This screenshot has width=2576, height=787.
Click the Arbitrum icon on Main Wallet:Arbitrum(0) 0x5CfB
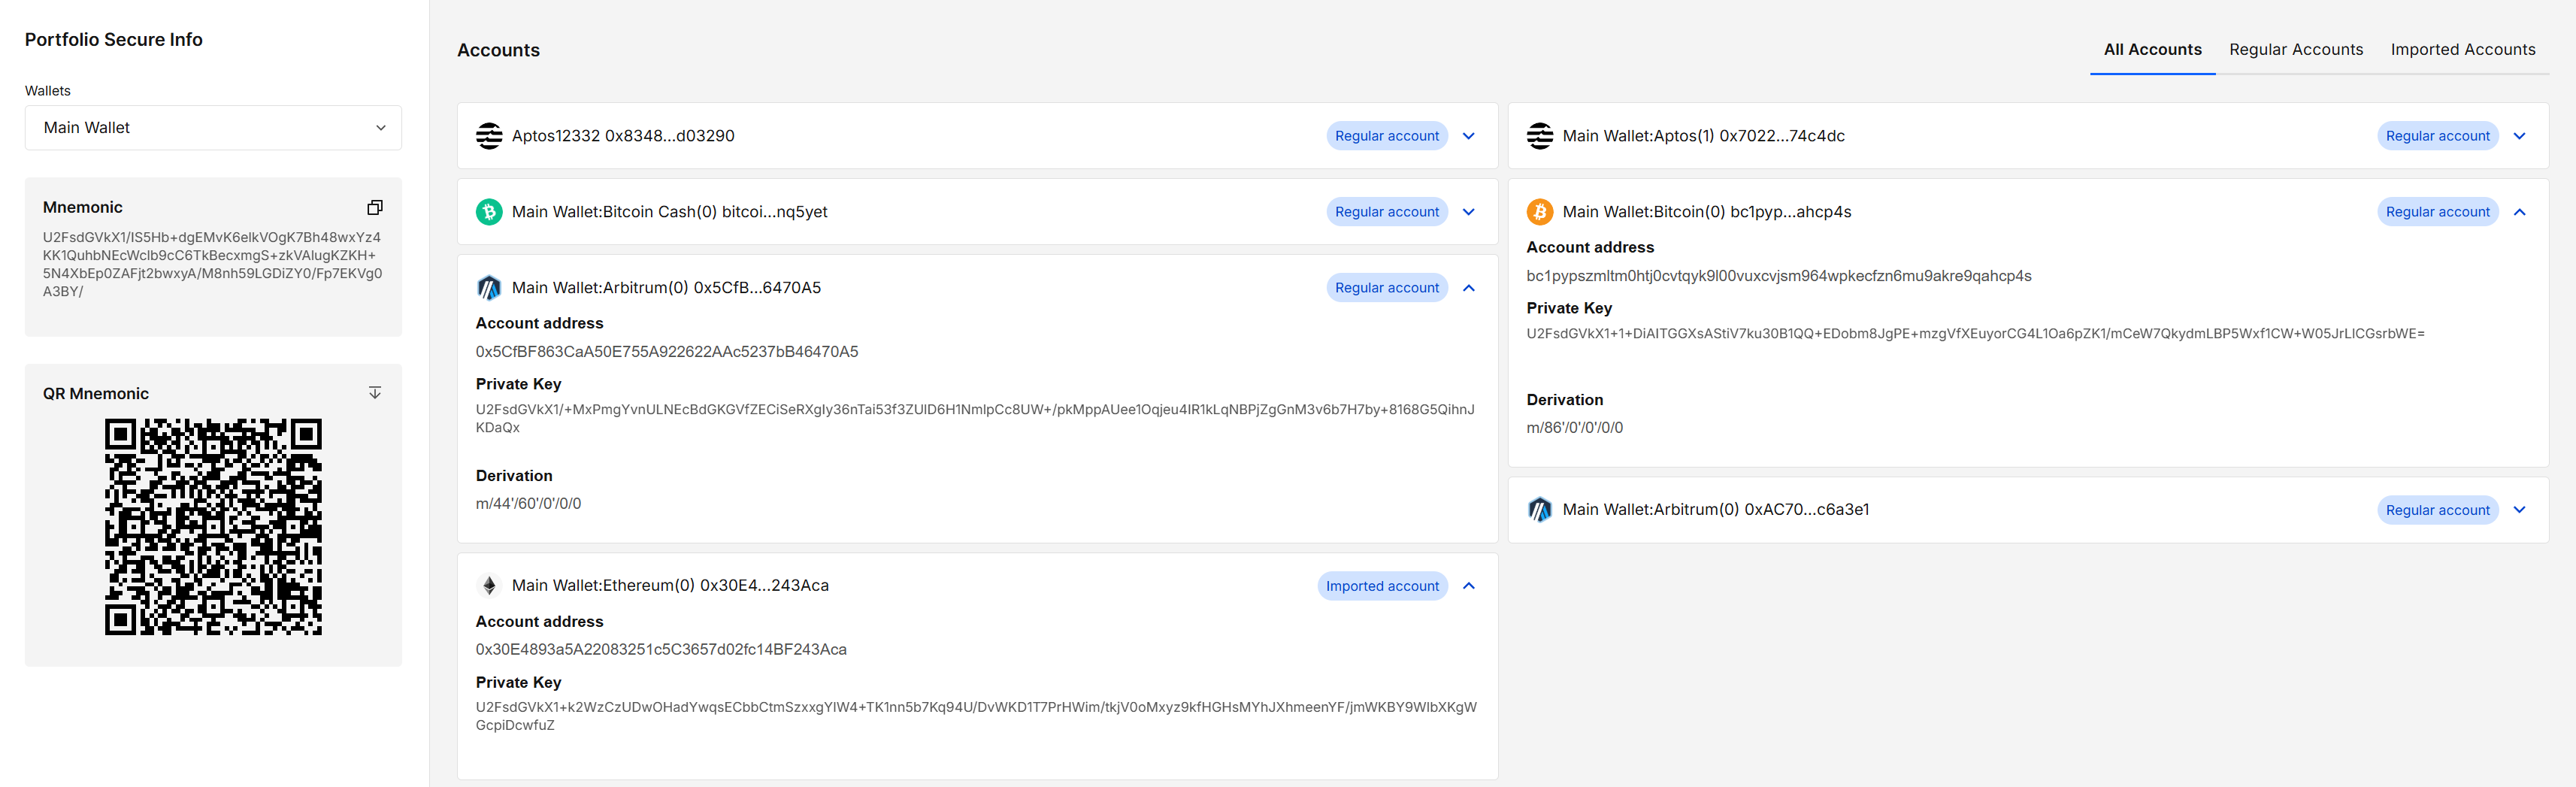[x=489, y=287]
